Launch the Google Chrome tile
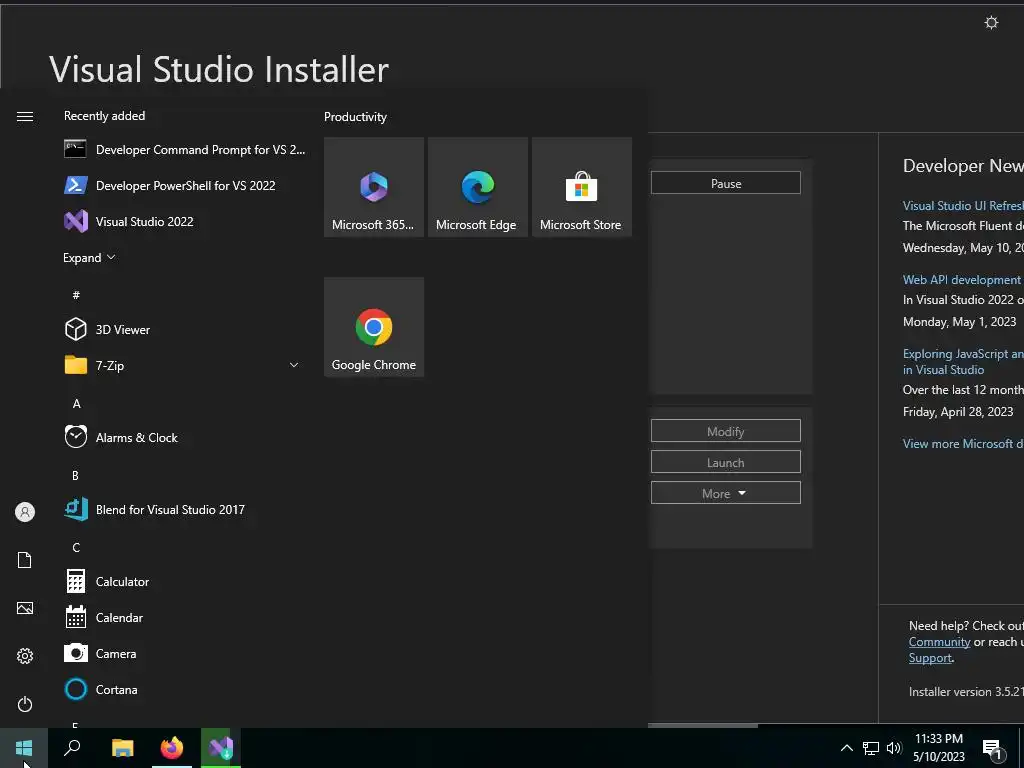Image resolution: width=1024 pixels, height=768 pixels. click(374, 327)
